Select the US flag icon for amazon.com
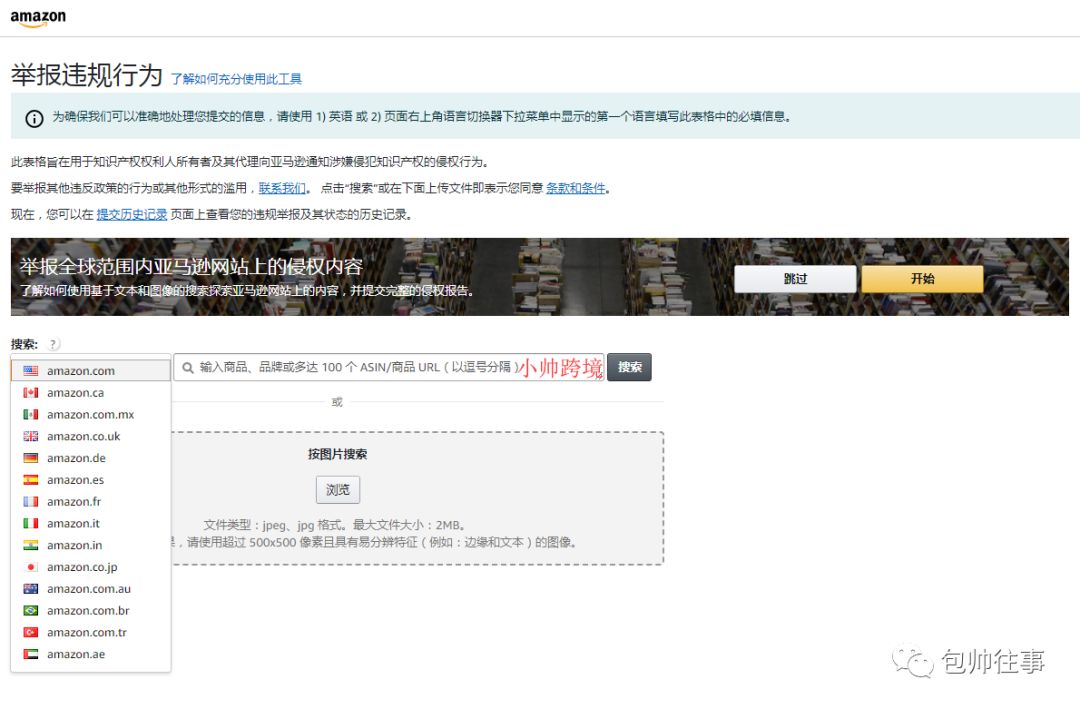 (30, 371)
